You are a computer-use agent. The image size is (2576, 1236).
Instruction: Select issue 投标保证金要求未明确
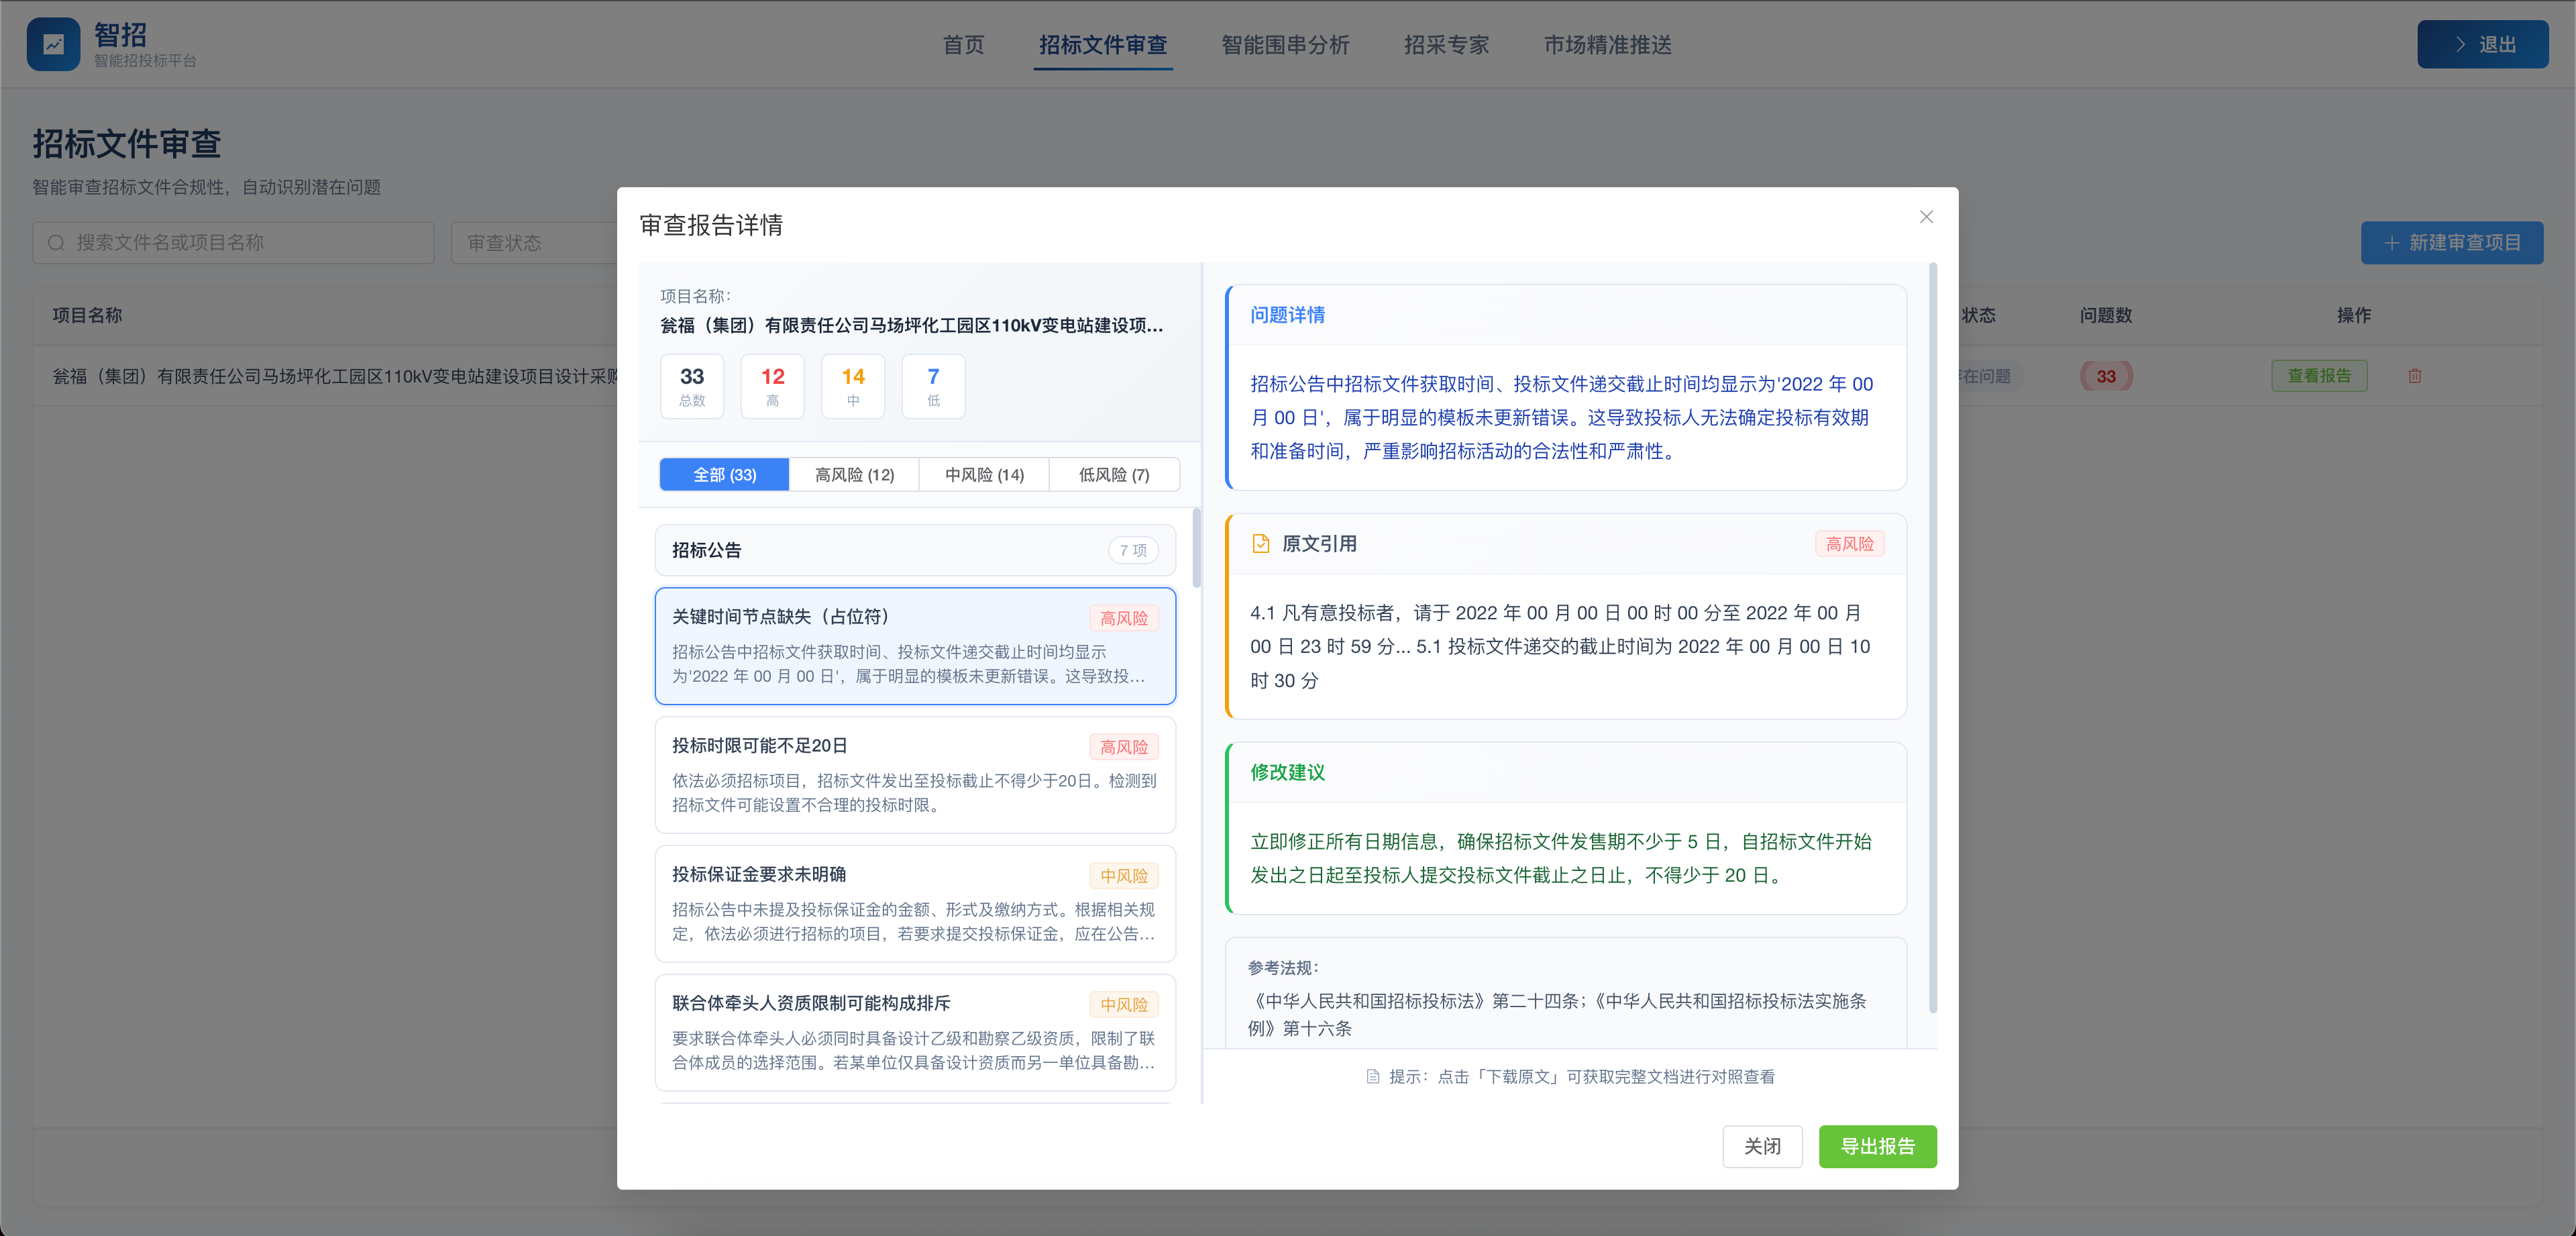tap(915, 904)
